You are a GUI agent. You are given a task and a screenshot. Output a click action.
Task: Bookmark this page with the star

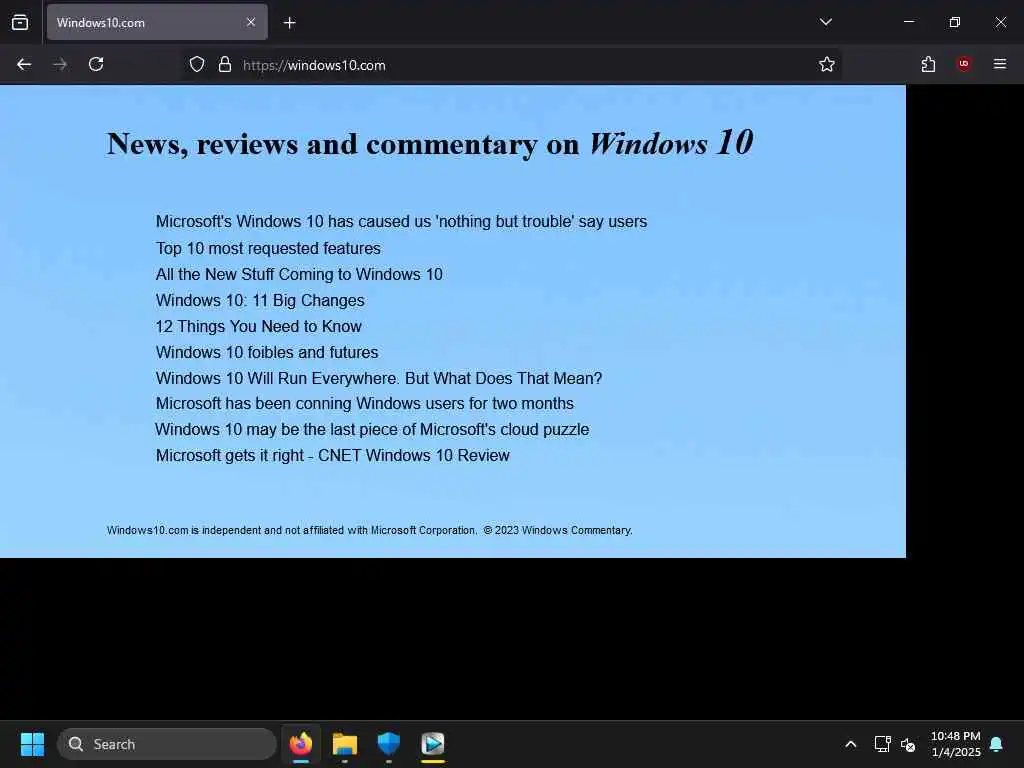tap(827, 64)
